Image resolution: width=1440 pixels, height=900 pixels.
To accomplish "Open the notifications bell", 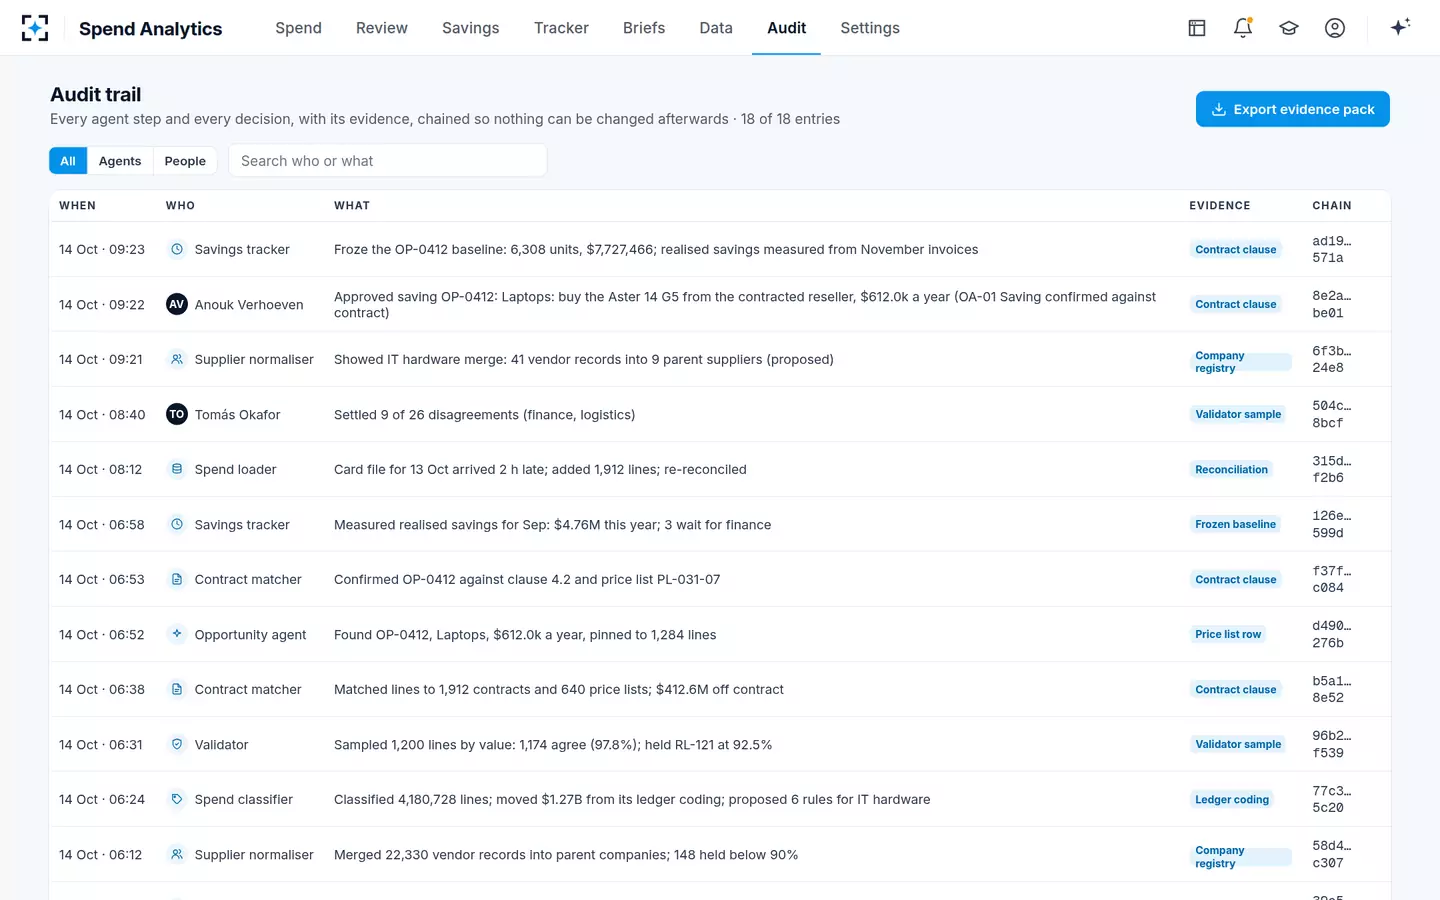I will 1243,28.
